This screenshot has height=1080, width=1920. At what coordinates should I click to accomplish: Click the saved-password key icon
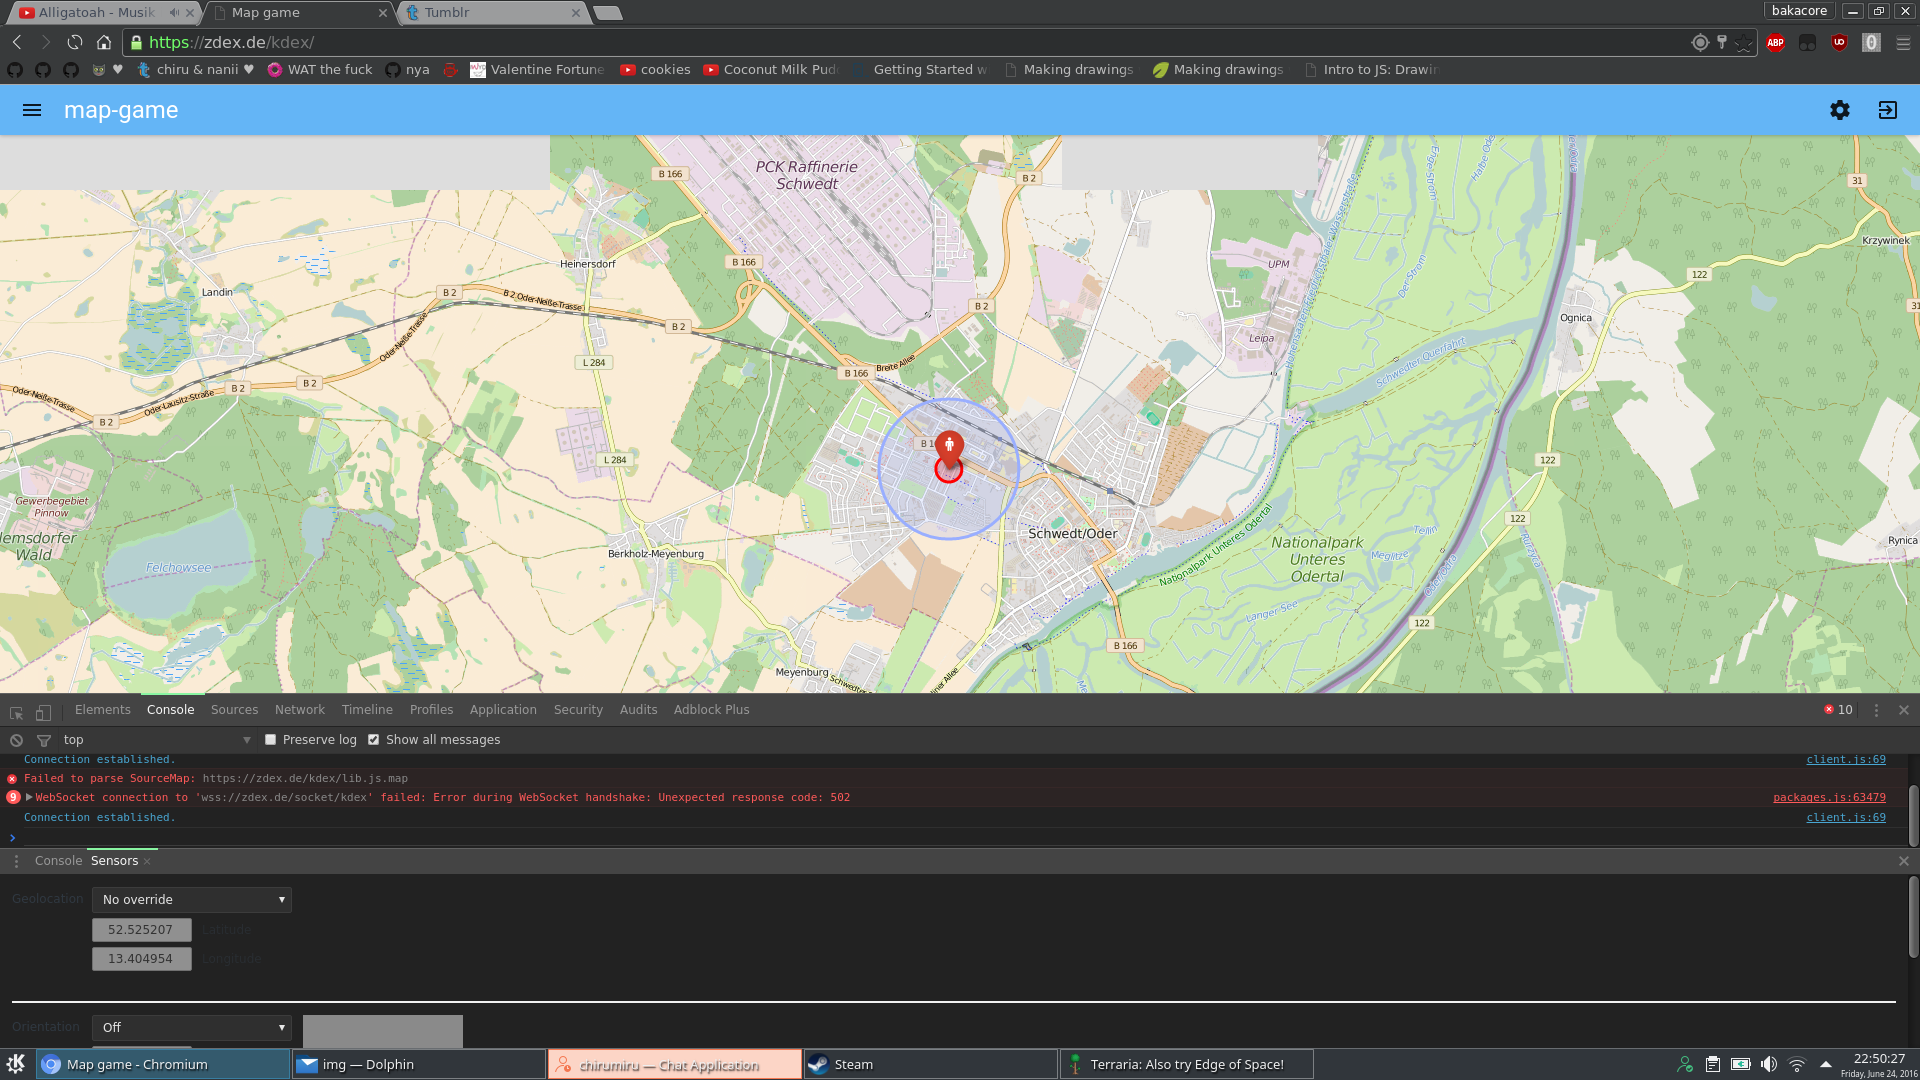pos(1722,42)
